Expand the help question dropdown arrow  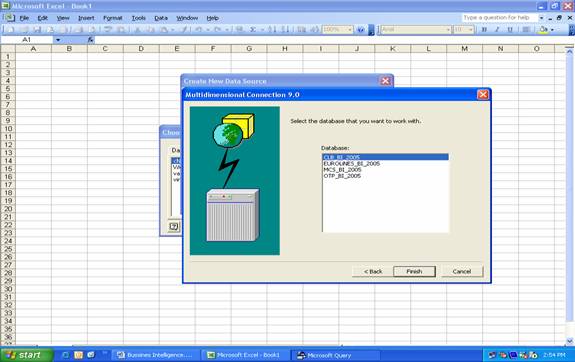[541, 18]
